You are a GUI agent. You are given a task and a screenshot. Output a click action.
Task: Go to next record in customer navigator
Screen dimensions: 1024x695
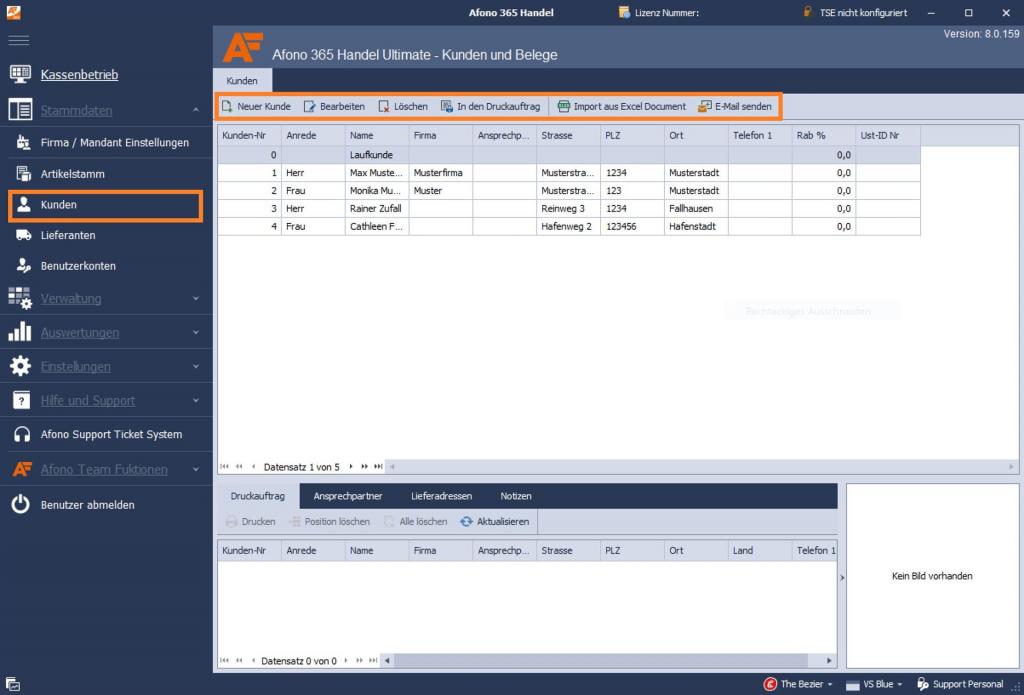click(351, 466)
